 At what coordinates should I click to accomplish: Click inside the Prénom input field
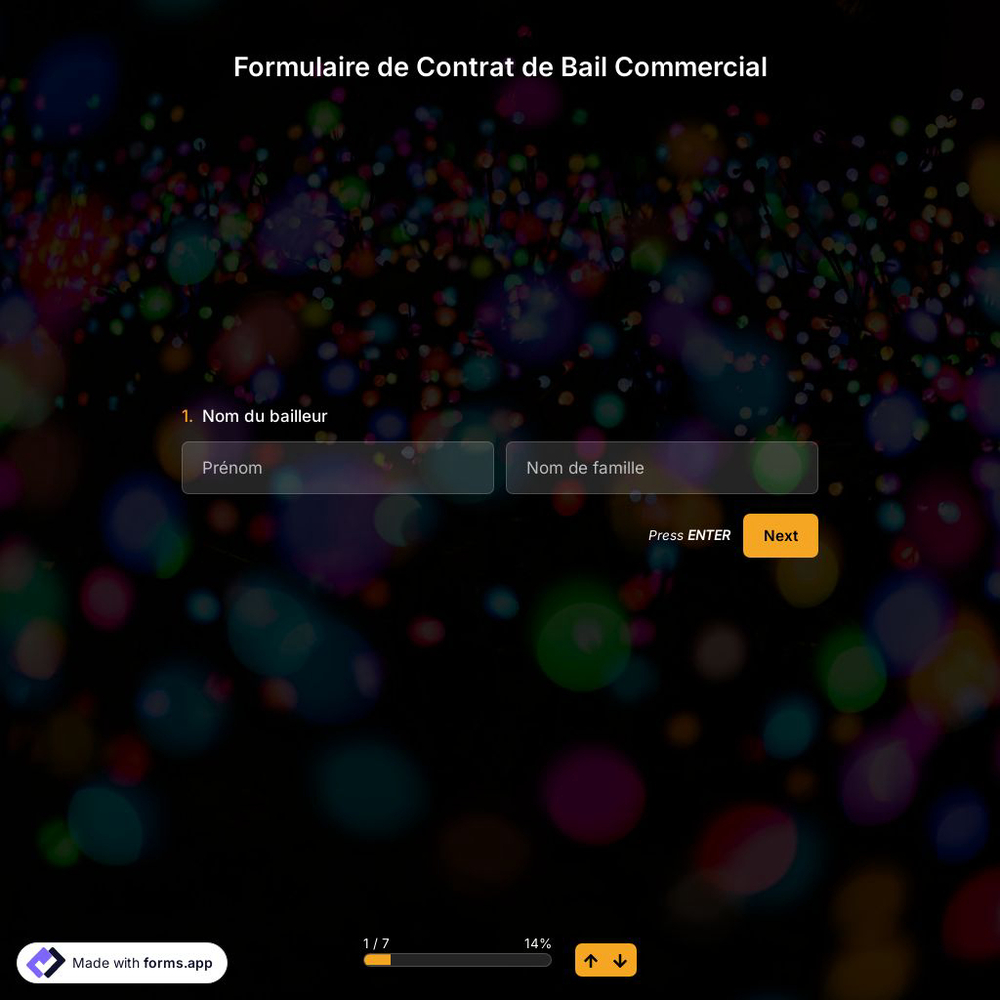tap(337, 467)
